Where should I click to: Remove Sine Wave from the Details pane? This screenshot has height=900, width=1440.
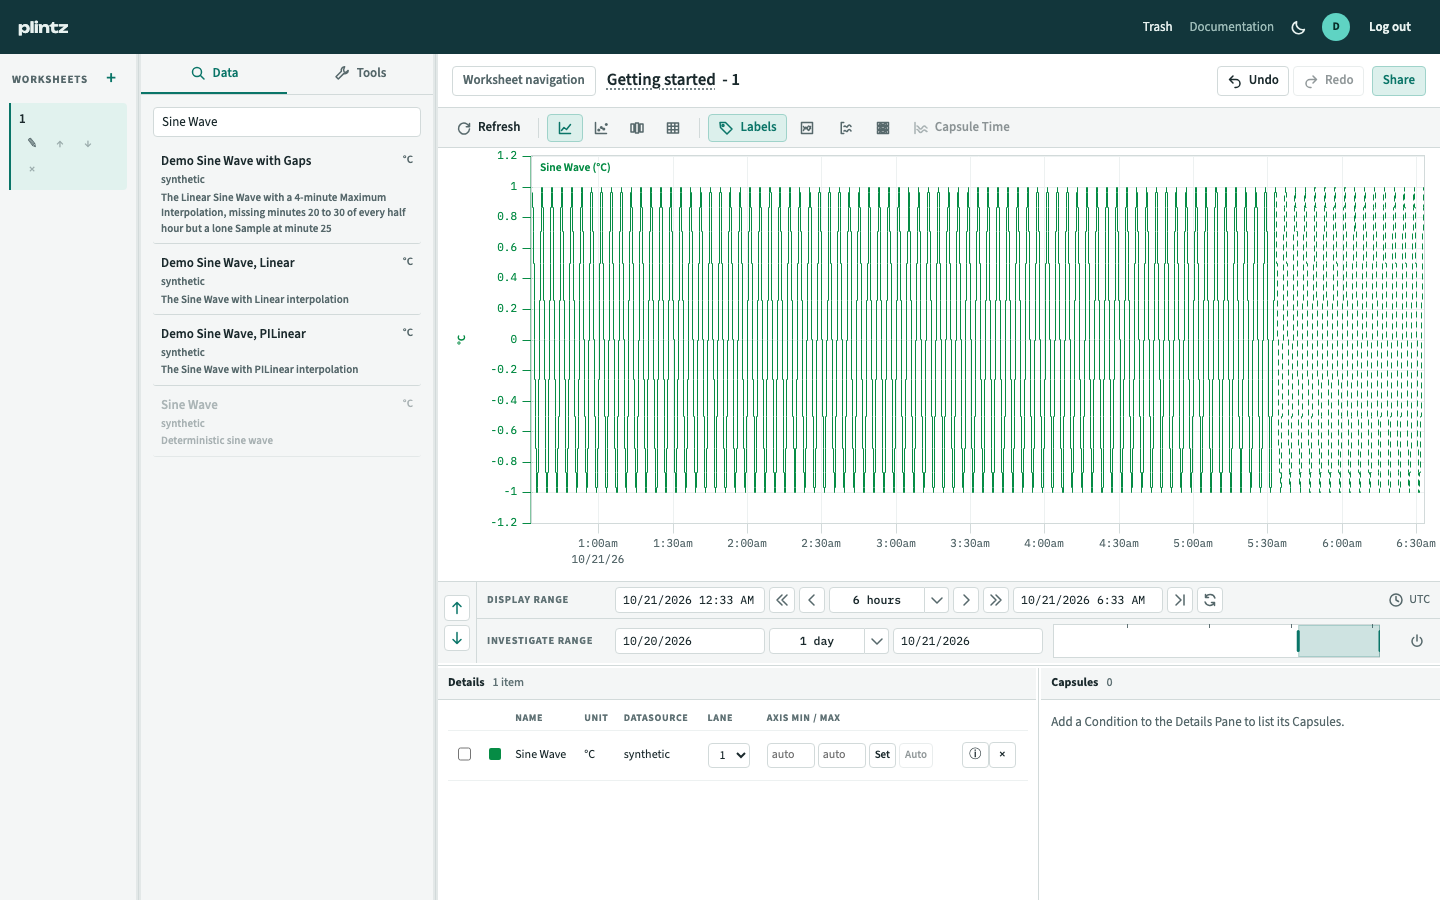[x=1002, y=754]
